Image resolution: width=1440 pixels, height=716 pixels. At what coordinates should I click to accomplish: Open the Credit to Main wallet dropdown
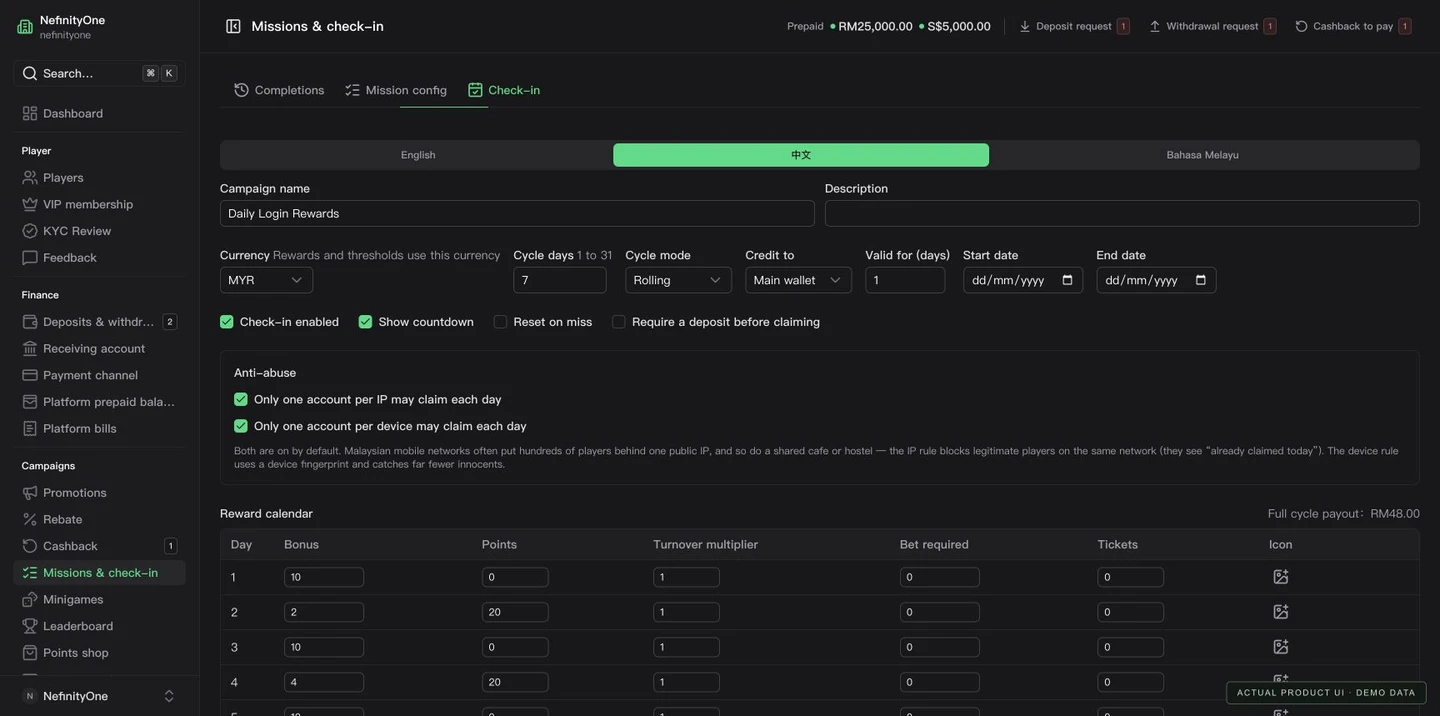pos(799,280)
